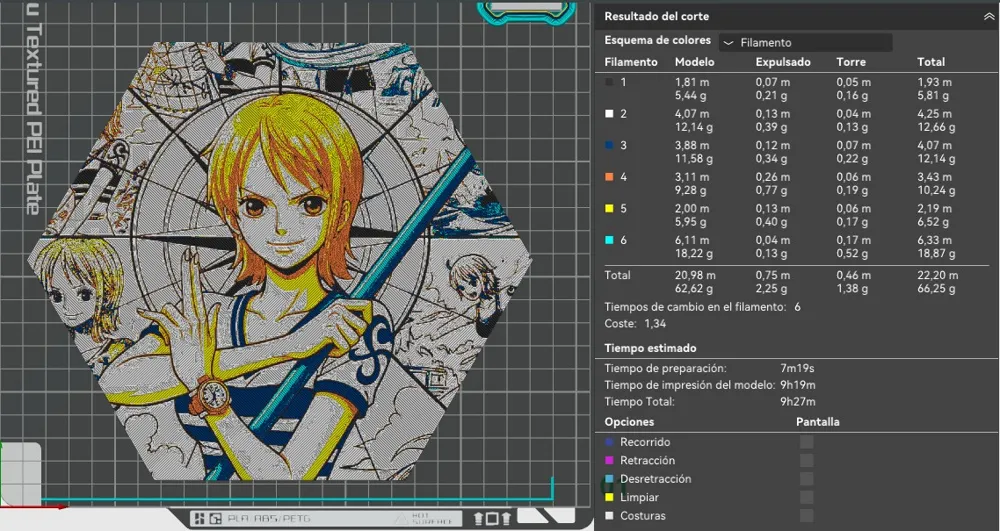Click the Torre column header
The height and width of the screenshot is (531, 1000).
[x=851, y=62]
